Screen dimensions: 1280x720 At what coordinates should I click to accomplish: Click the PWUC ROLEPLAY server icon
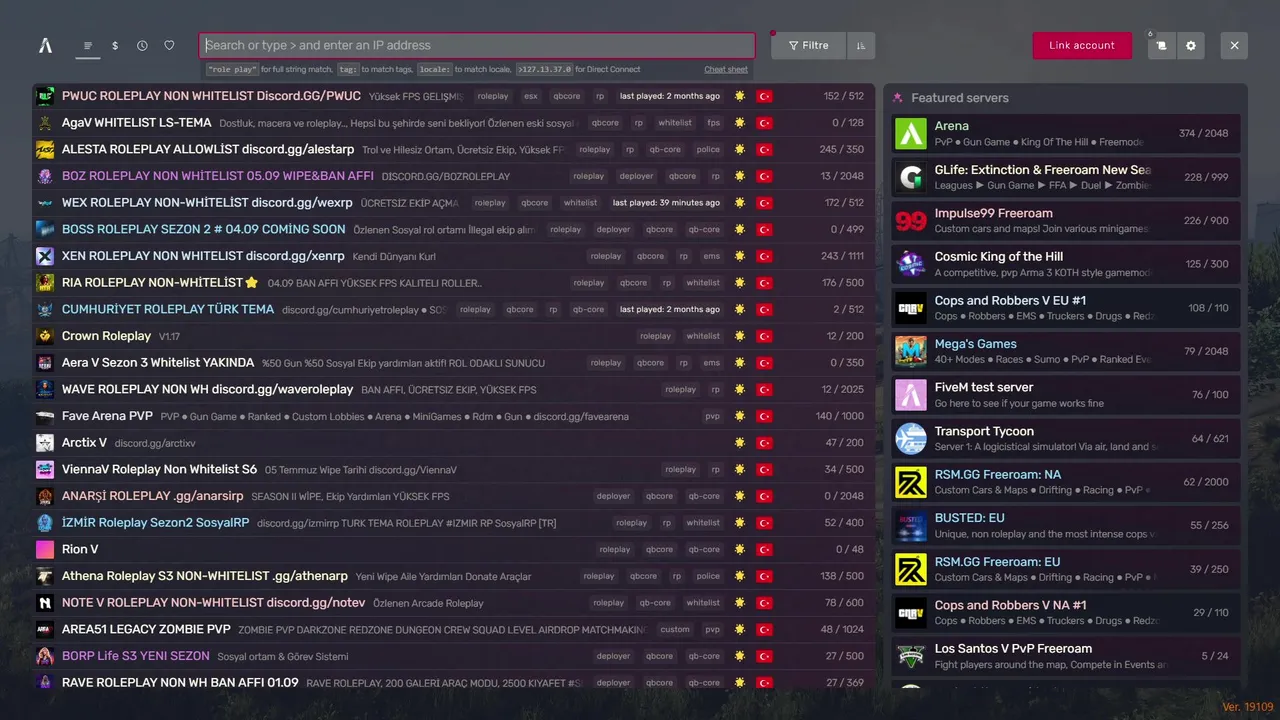[45, 96]
